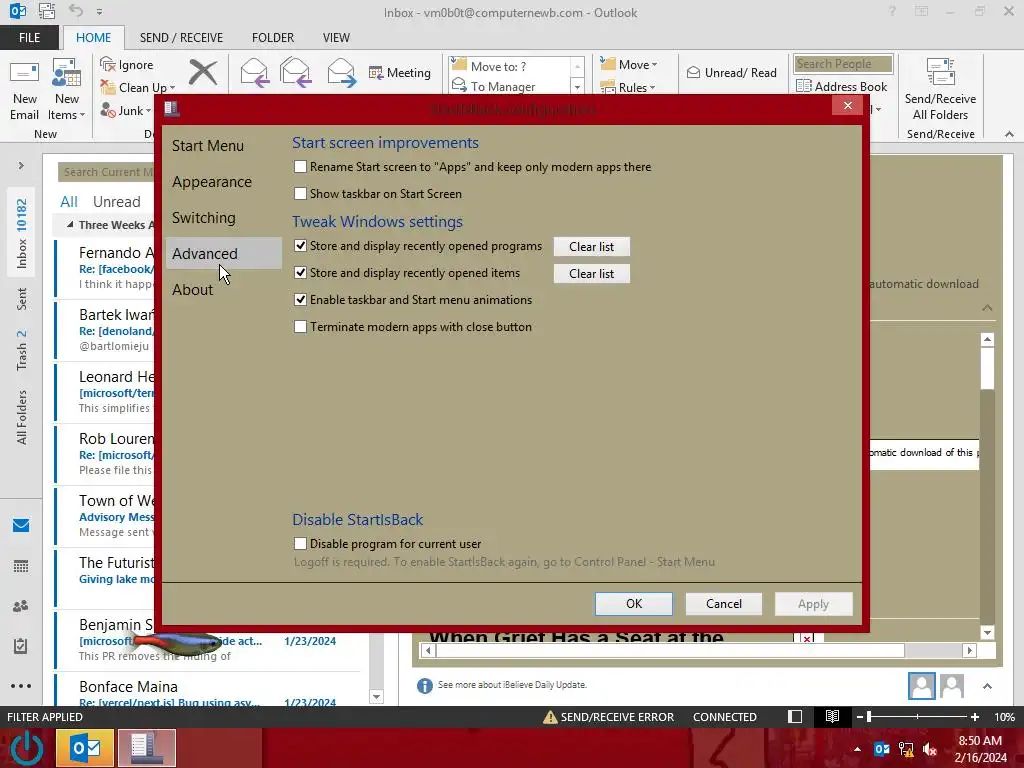Clear list of recently opened items

pos(592,274)
